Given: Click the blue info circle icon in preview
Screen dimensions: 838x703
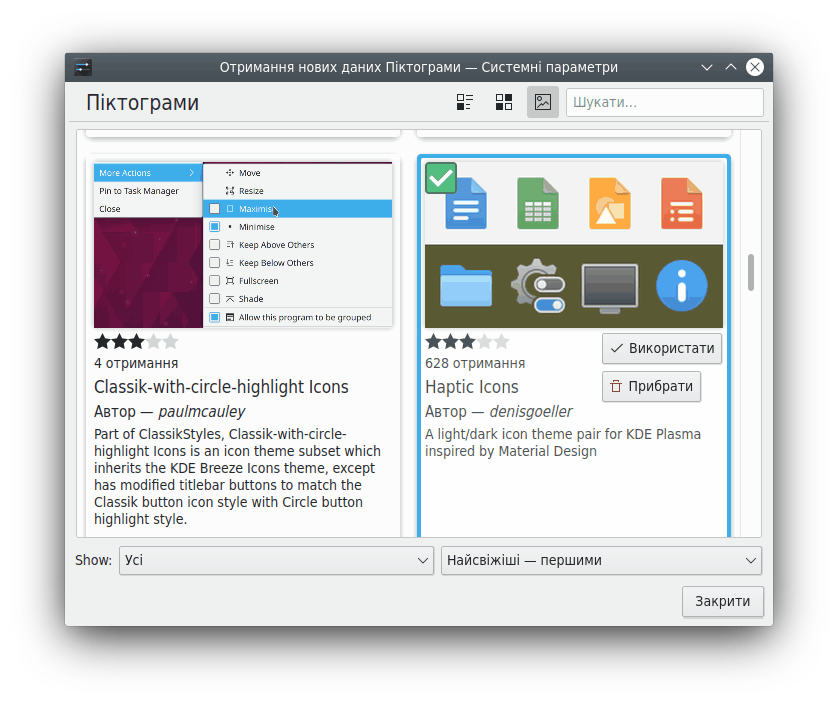Looking at the screenshot, I should [x=681, y=286].
